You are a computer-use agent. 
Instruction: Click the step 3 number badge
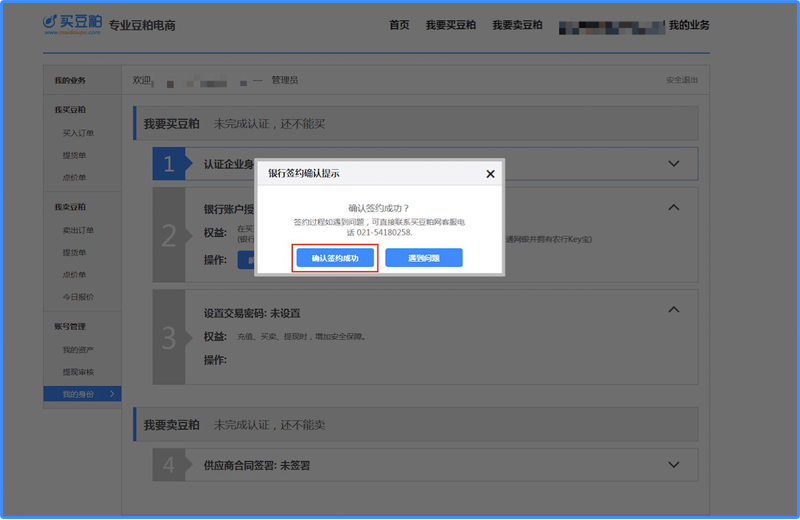pos(169,337)
